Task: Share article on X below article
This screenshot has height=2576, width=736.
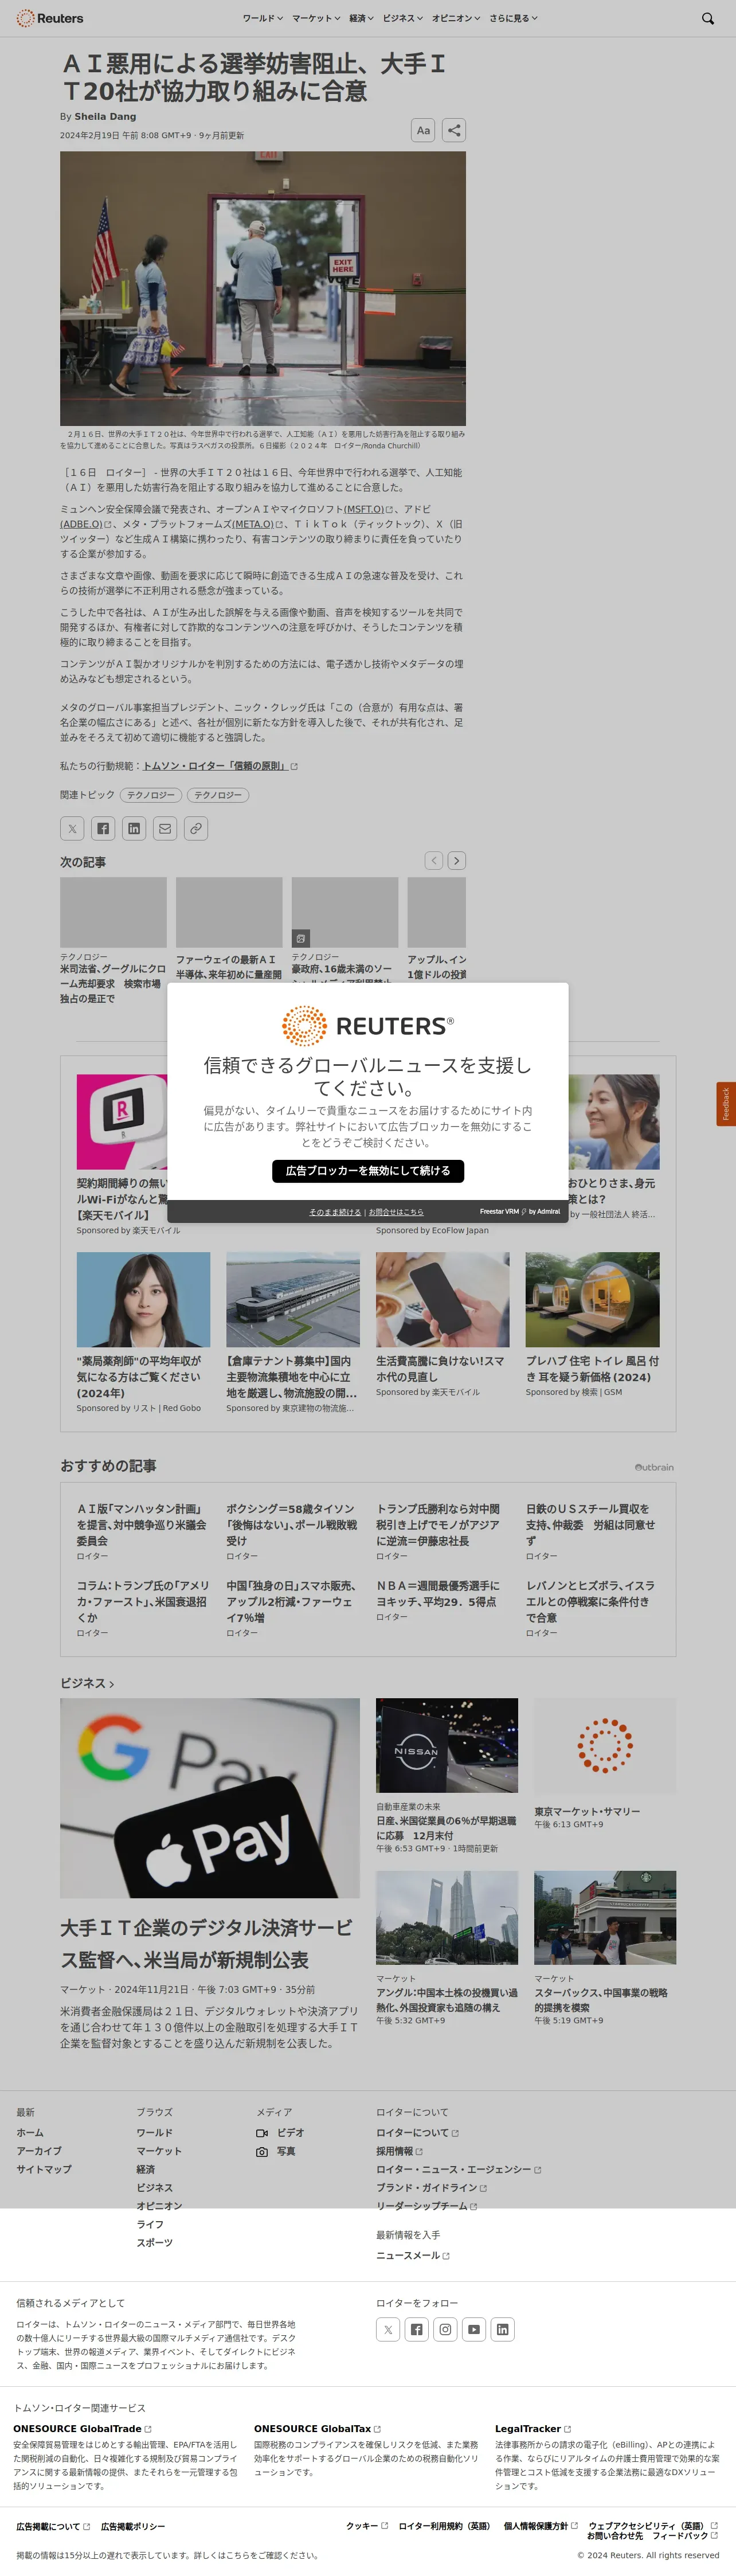Action: 72,828
